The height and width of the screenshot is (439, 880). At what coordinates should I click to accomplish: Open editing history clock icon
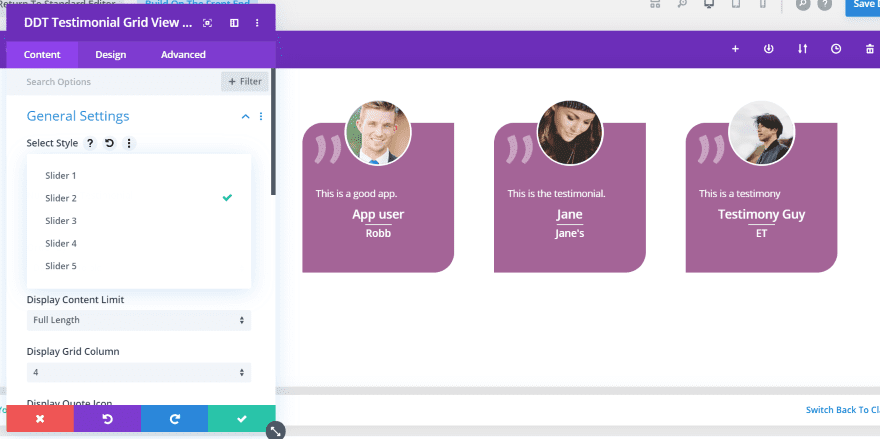click(836, 49)
